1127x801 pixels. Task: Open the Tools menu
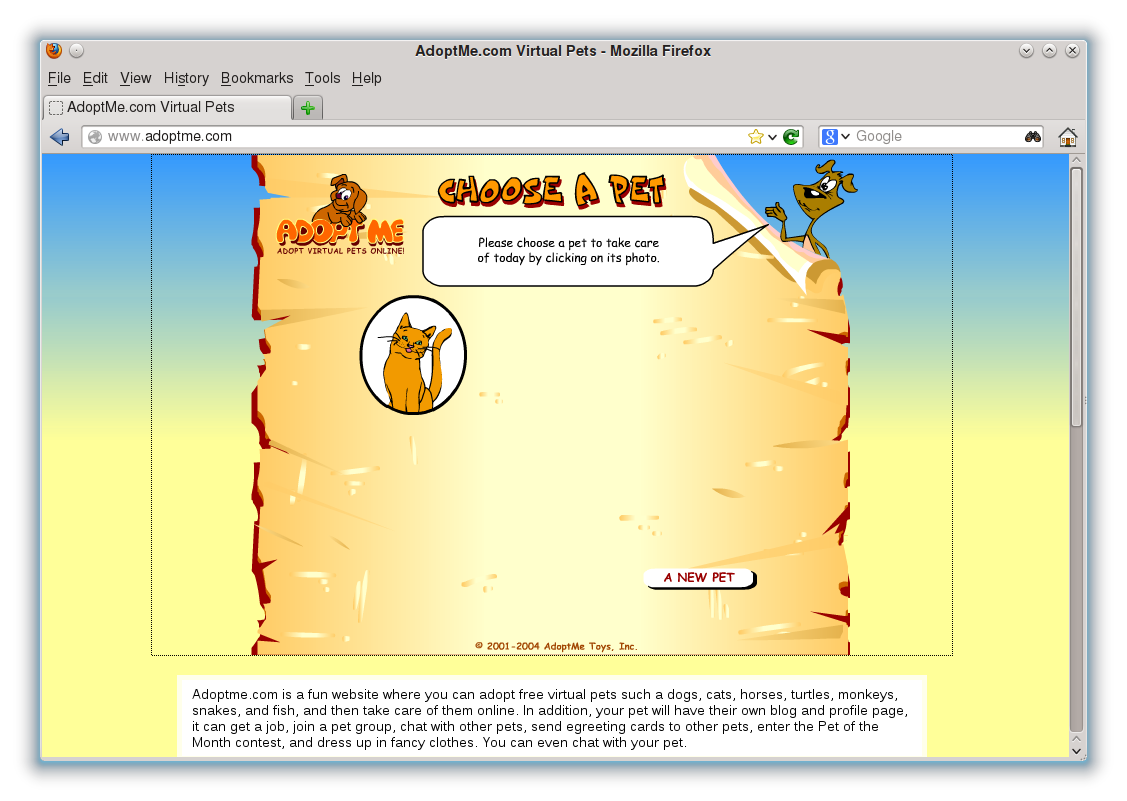click(322, 78)
